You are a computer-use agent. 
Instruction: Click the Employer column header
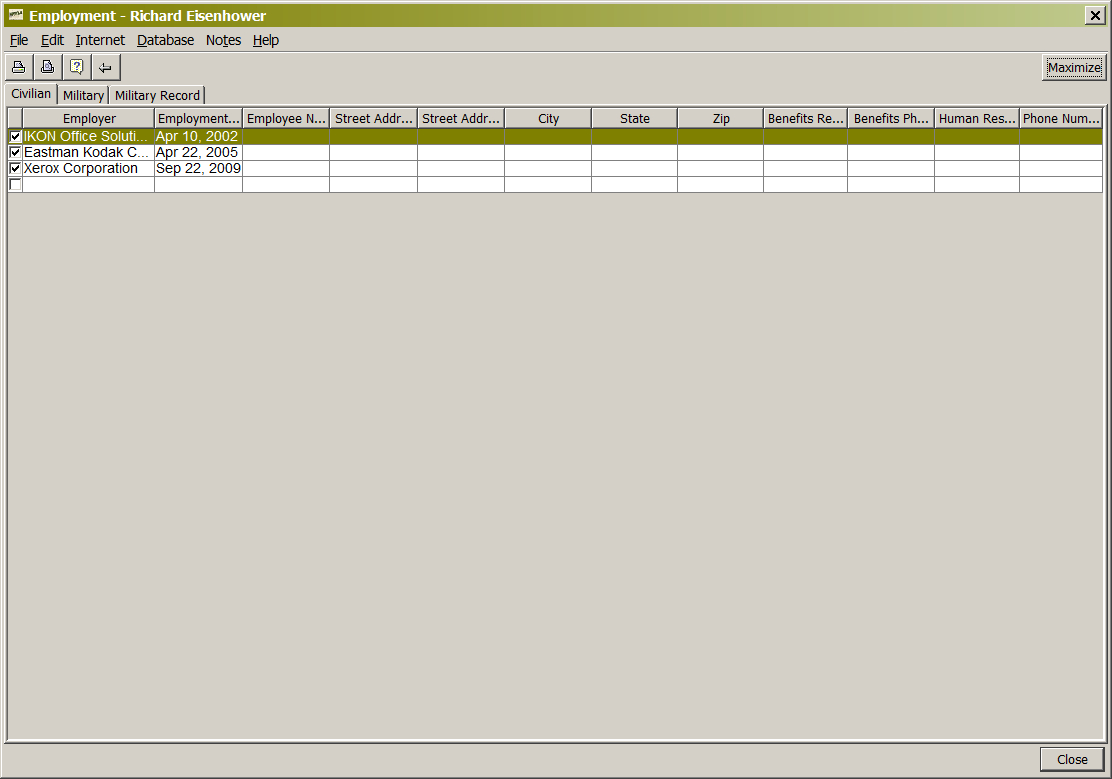click(x=89, y=118)
